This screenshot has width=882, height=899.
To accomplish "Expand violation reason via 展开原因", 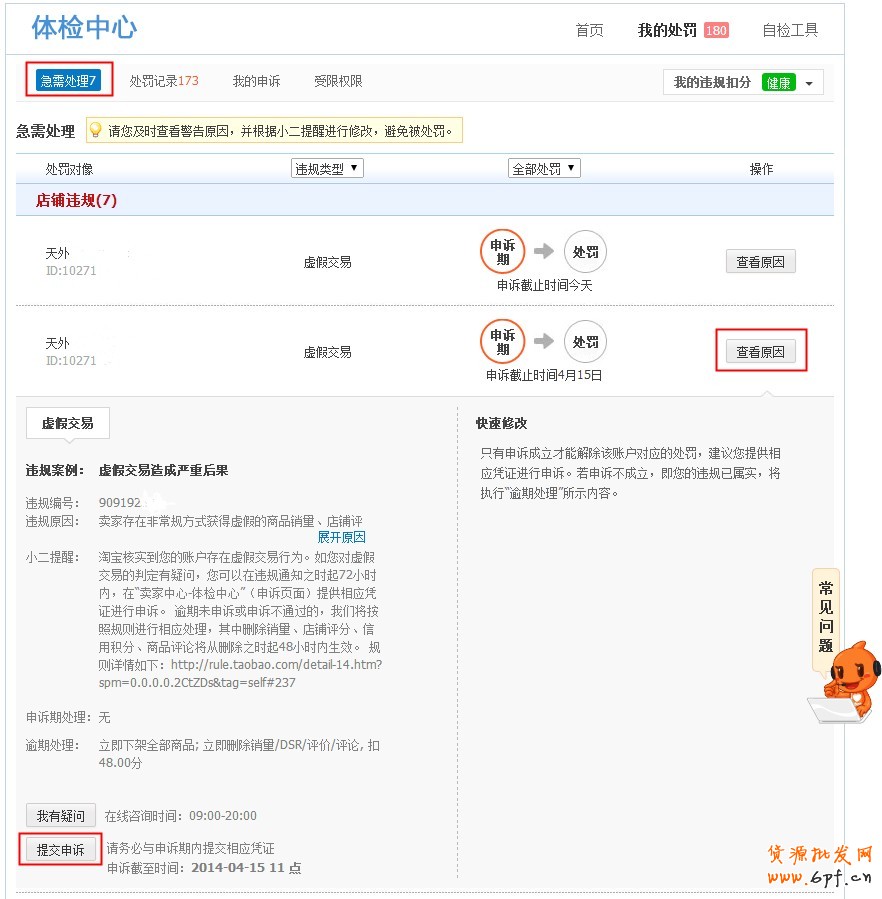I will pos(341,537).
